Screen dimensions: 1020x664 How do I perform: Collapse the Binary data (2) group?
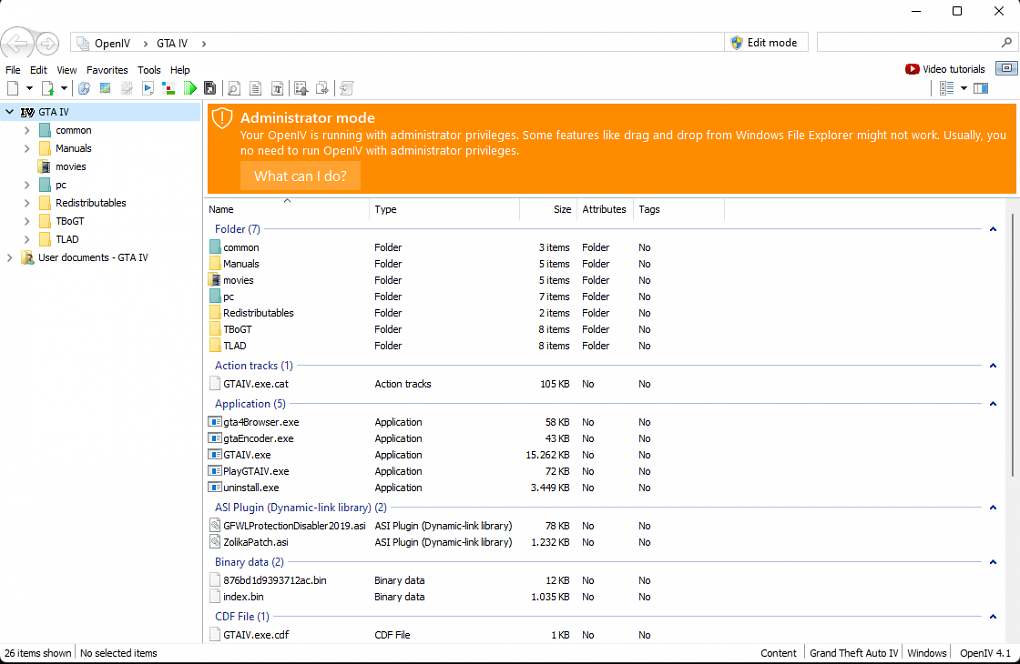(993, 562)
